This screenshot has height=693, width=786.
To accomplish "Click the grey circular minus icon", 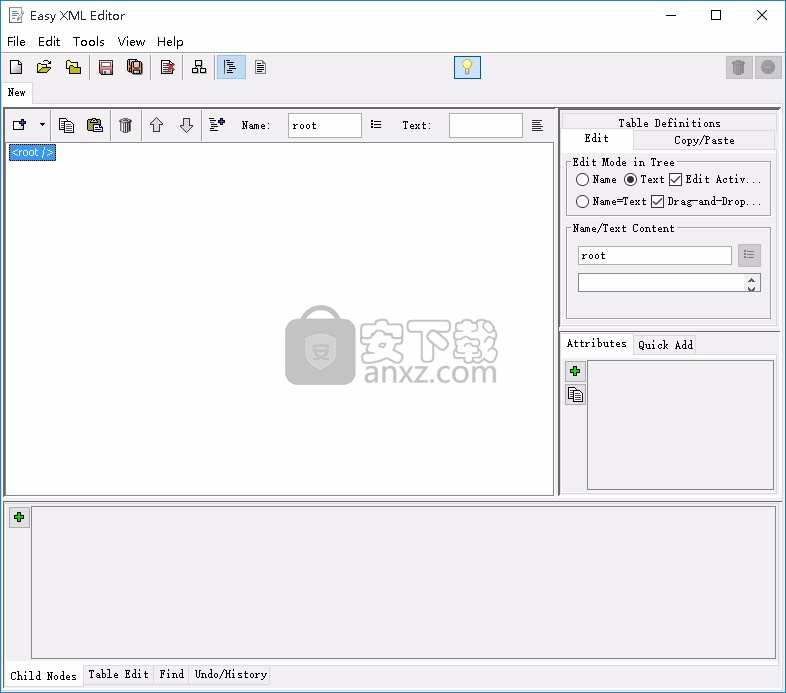I will click(x=767, y=67).
